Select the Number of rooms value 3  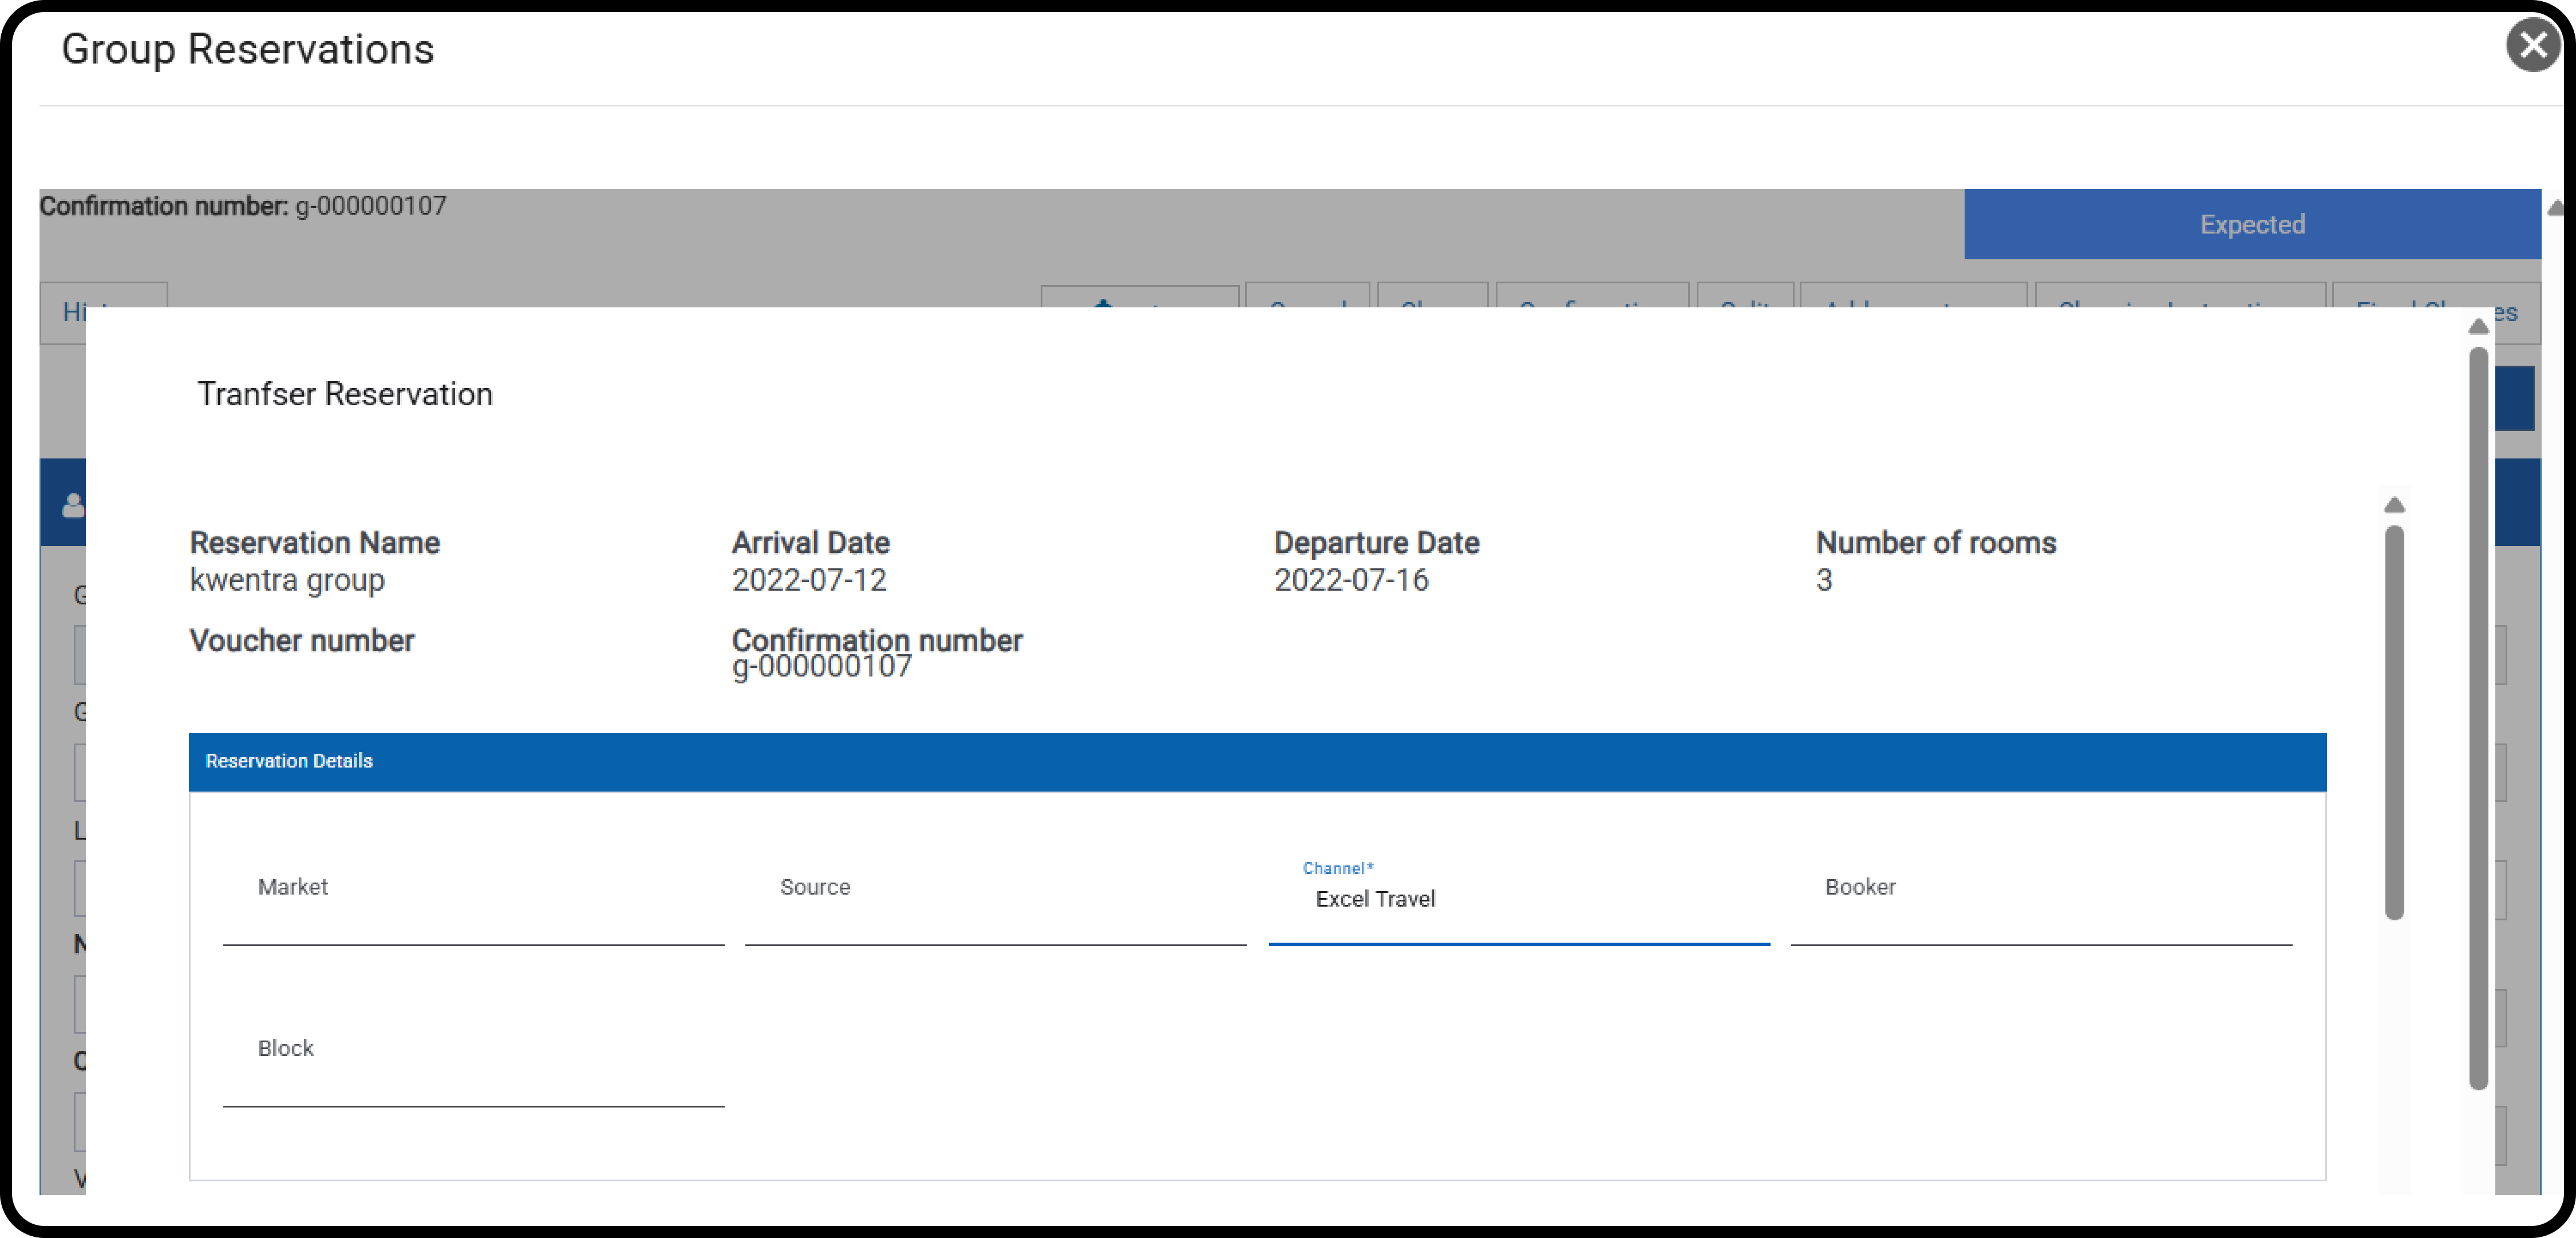tap(1824, 580)
